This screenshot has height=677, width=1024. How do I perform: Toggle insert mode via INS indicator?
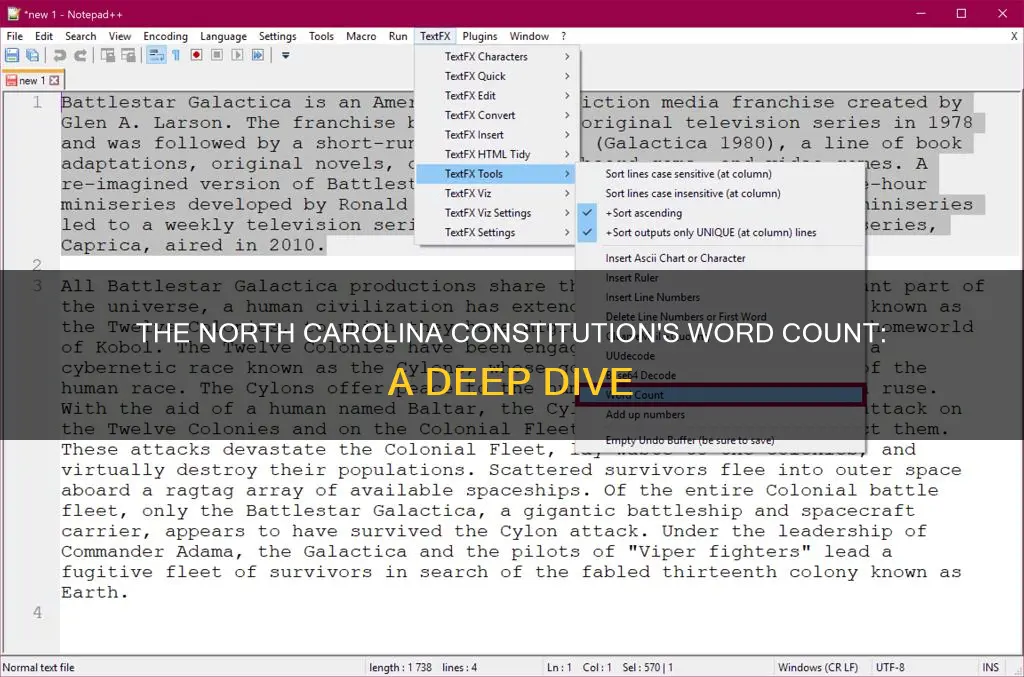990,666
